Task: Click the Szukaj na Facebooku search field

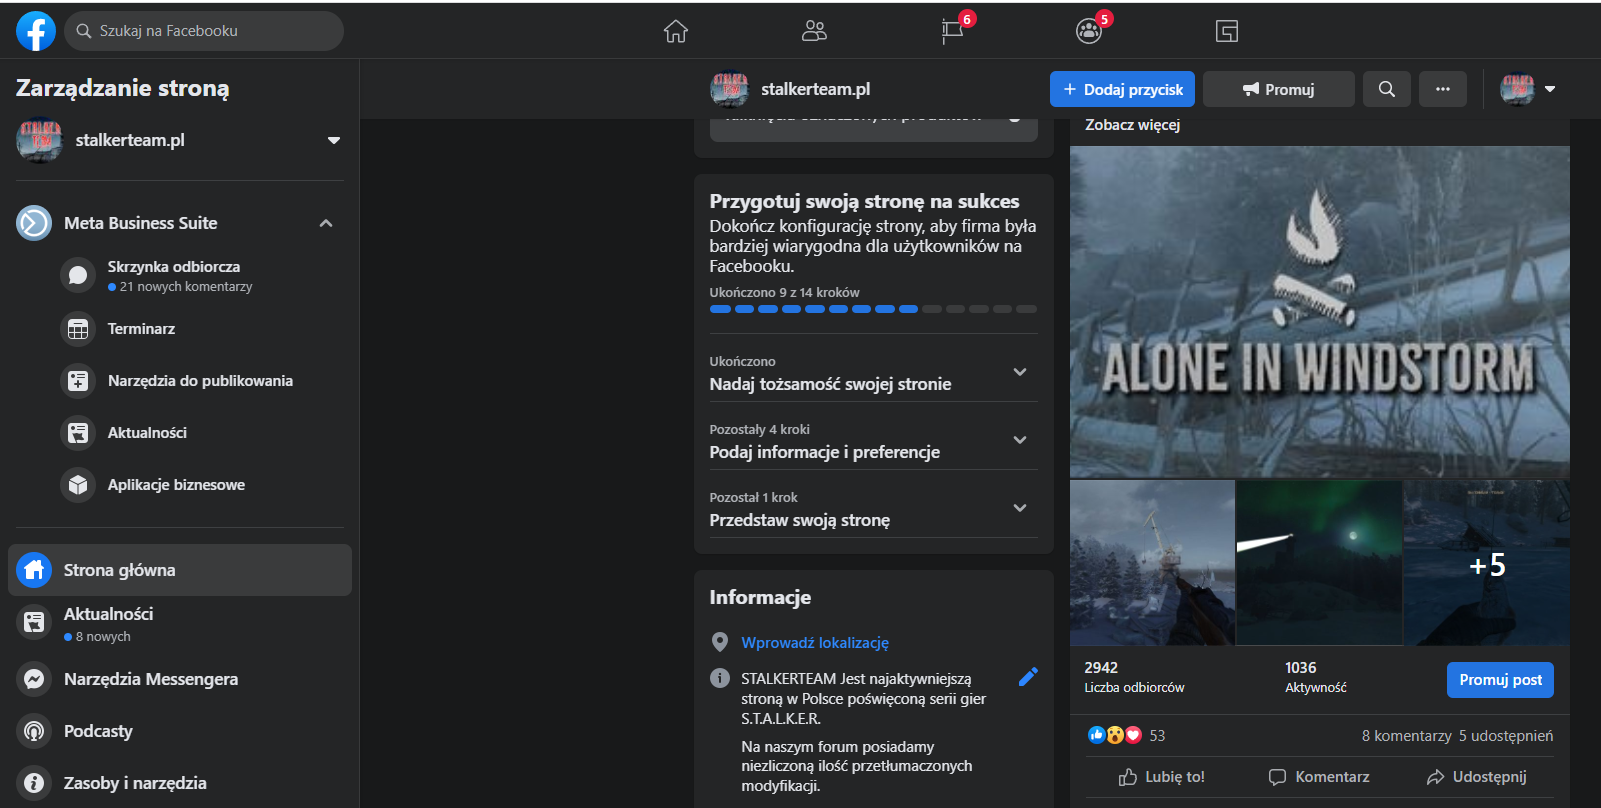Action: tap(204, 31)
